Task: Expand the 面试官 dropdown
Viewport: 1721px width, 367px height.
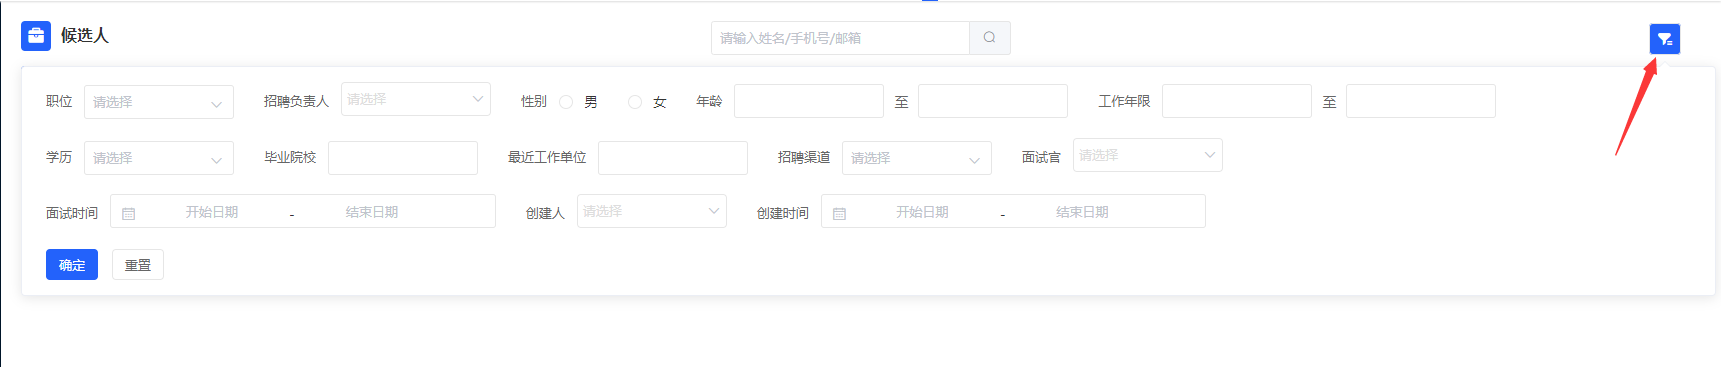Action: pos(1148,155)
